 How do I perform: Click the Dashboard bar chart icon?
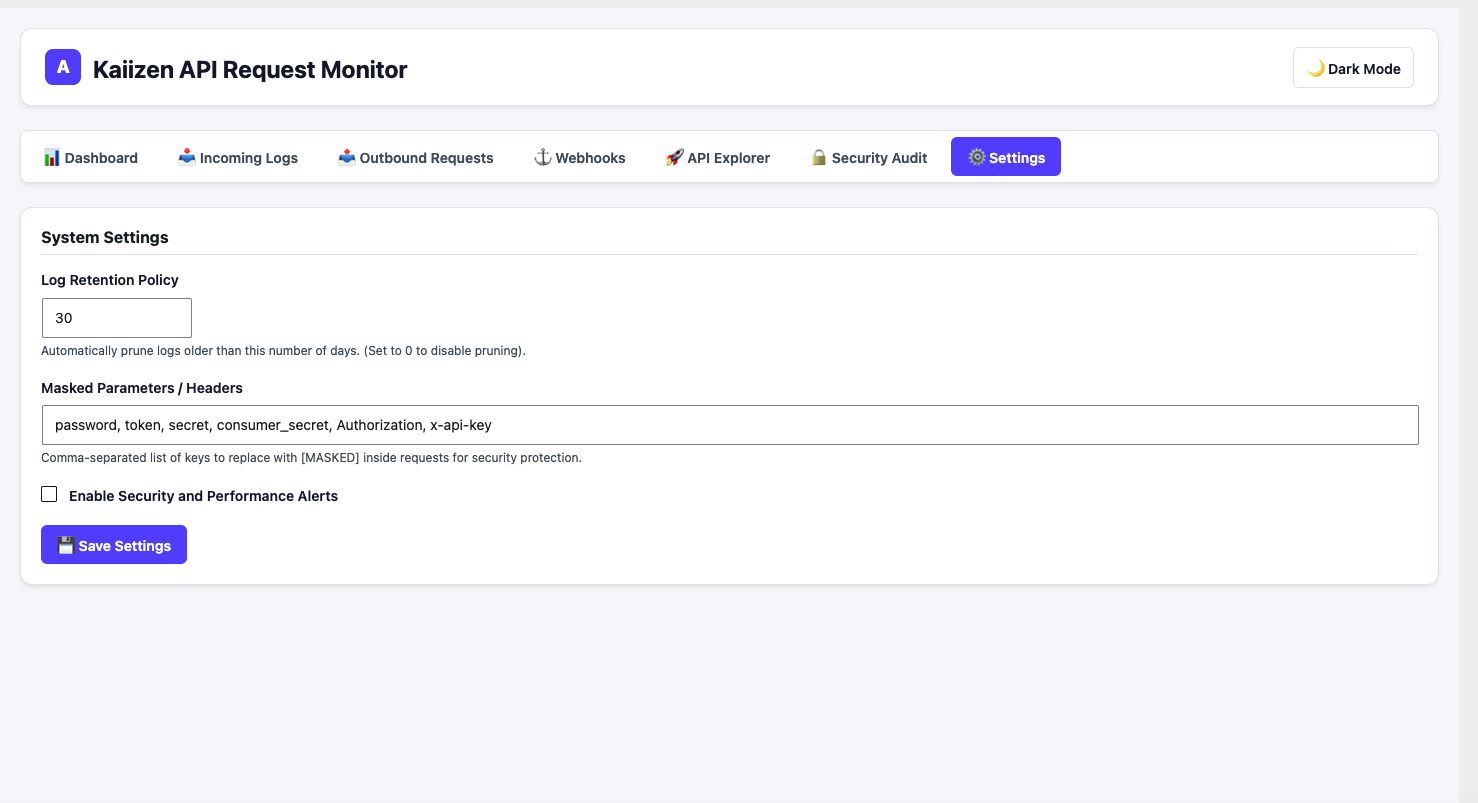pyautogui.click(x=52, y=157)
